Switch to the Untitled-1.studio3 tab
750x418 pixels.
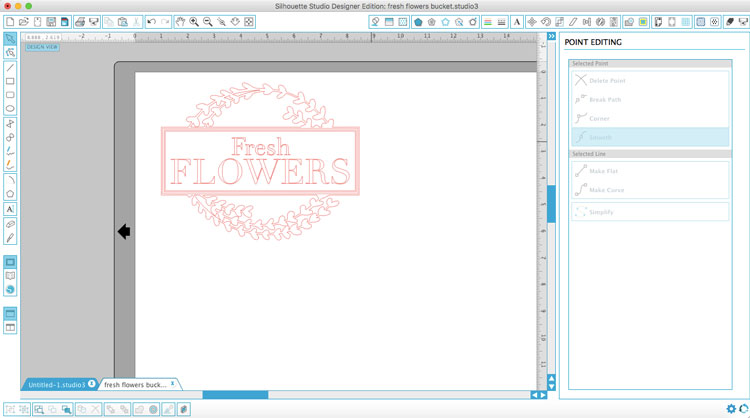tap(56, 385)
